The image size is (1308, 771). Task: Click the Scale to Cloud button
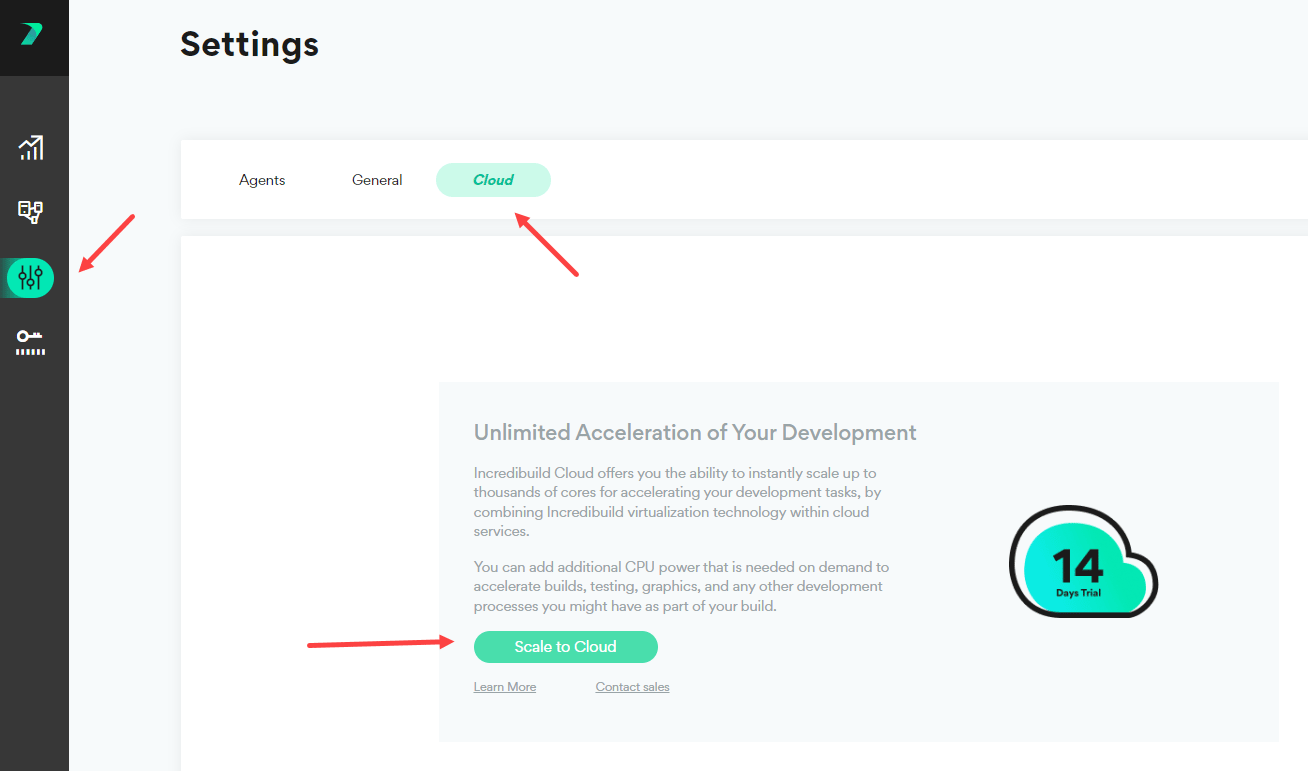point(566,647)
